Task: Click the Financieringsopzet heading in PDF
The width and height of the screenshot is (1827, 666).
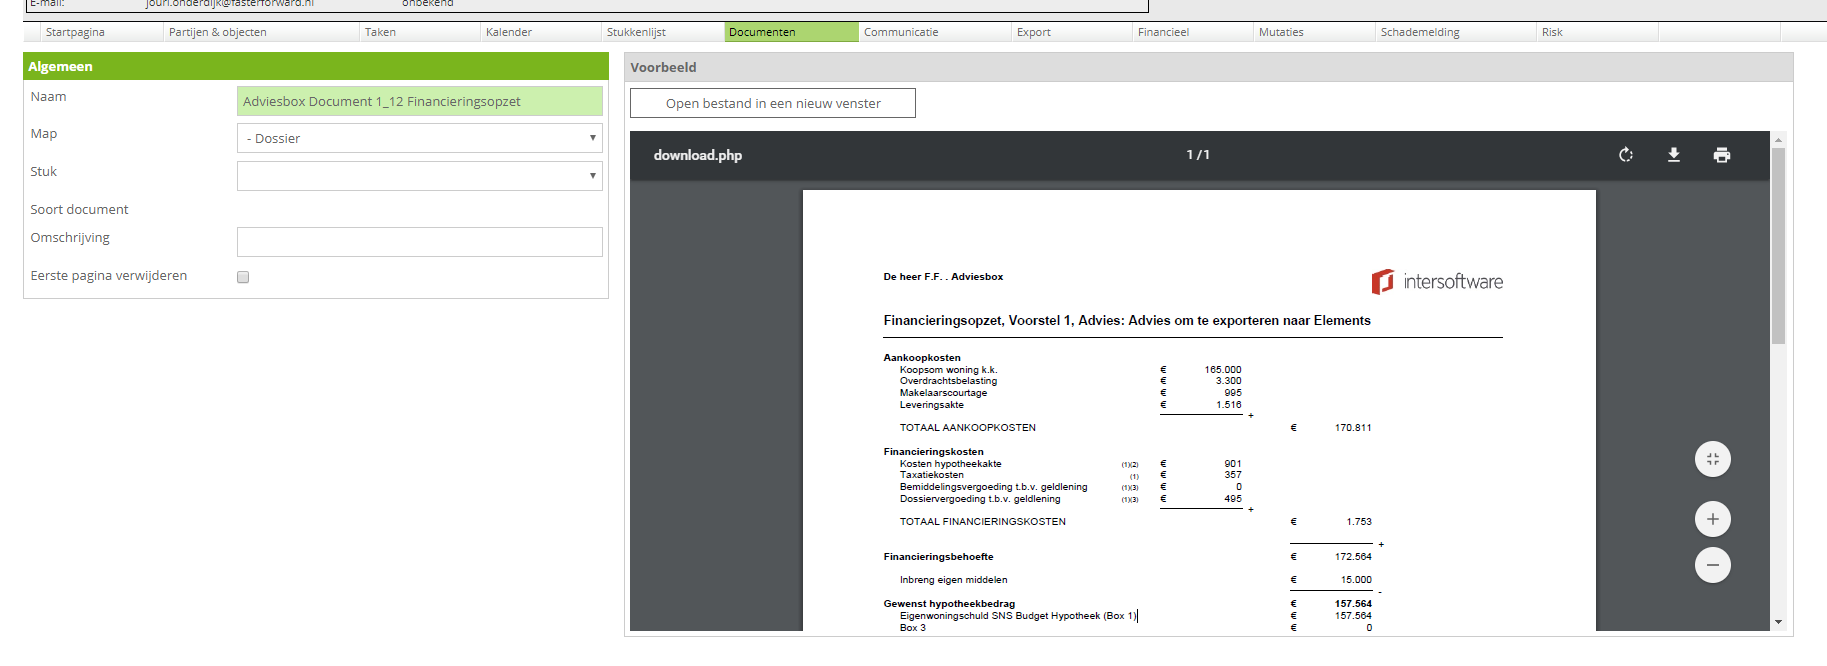Action: (x=1127, y=321)
